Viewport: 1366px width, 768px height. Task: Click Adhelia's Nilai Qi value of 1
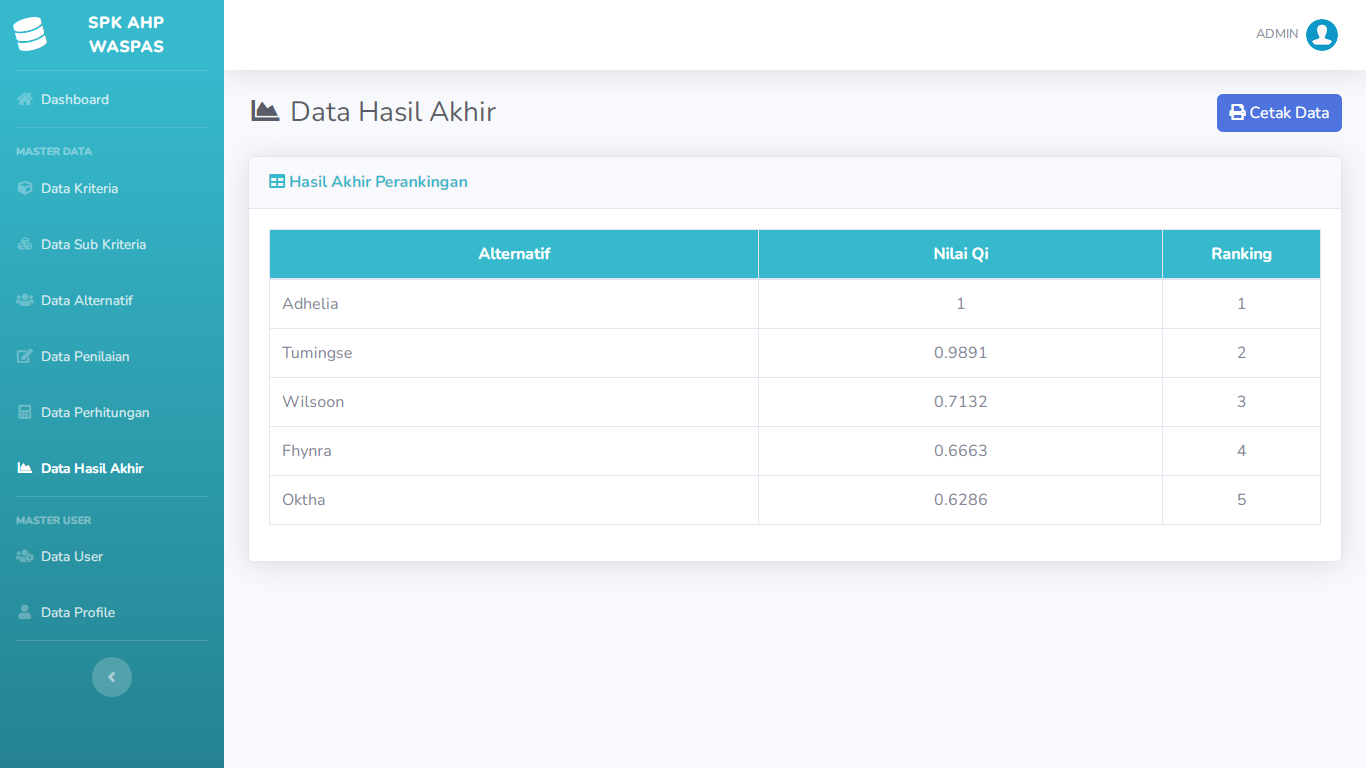tap(960, 304)
